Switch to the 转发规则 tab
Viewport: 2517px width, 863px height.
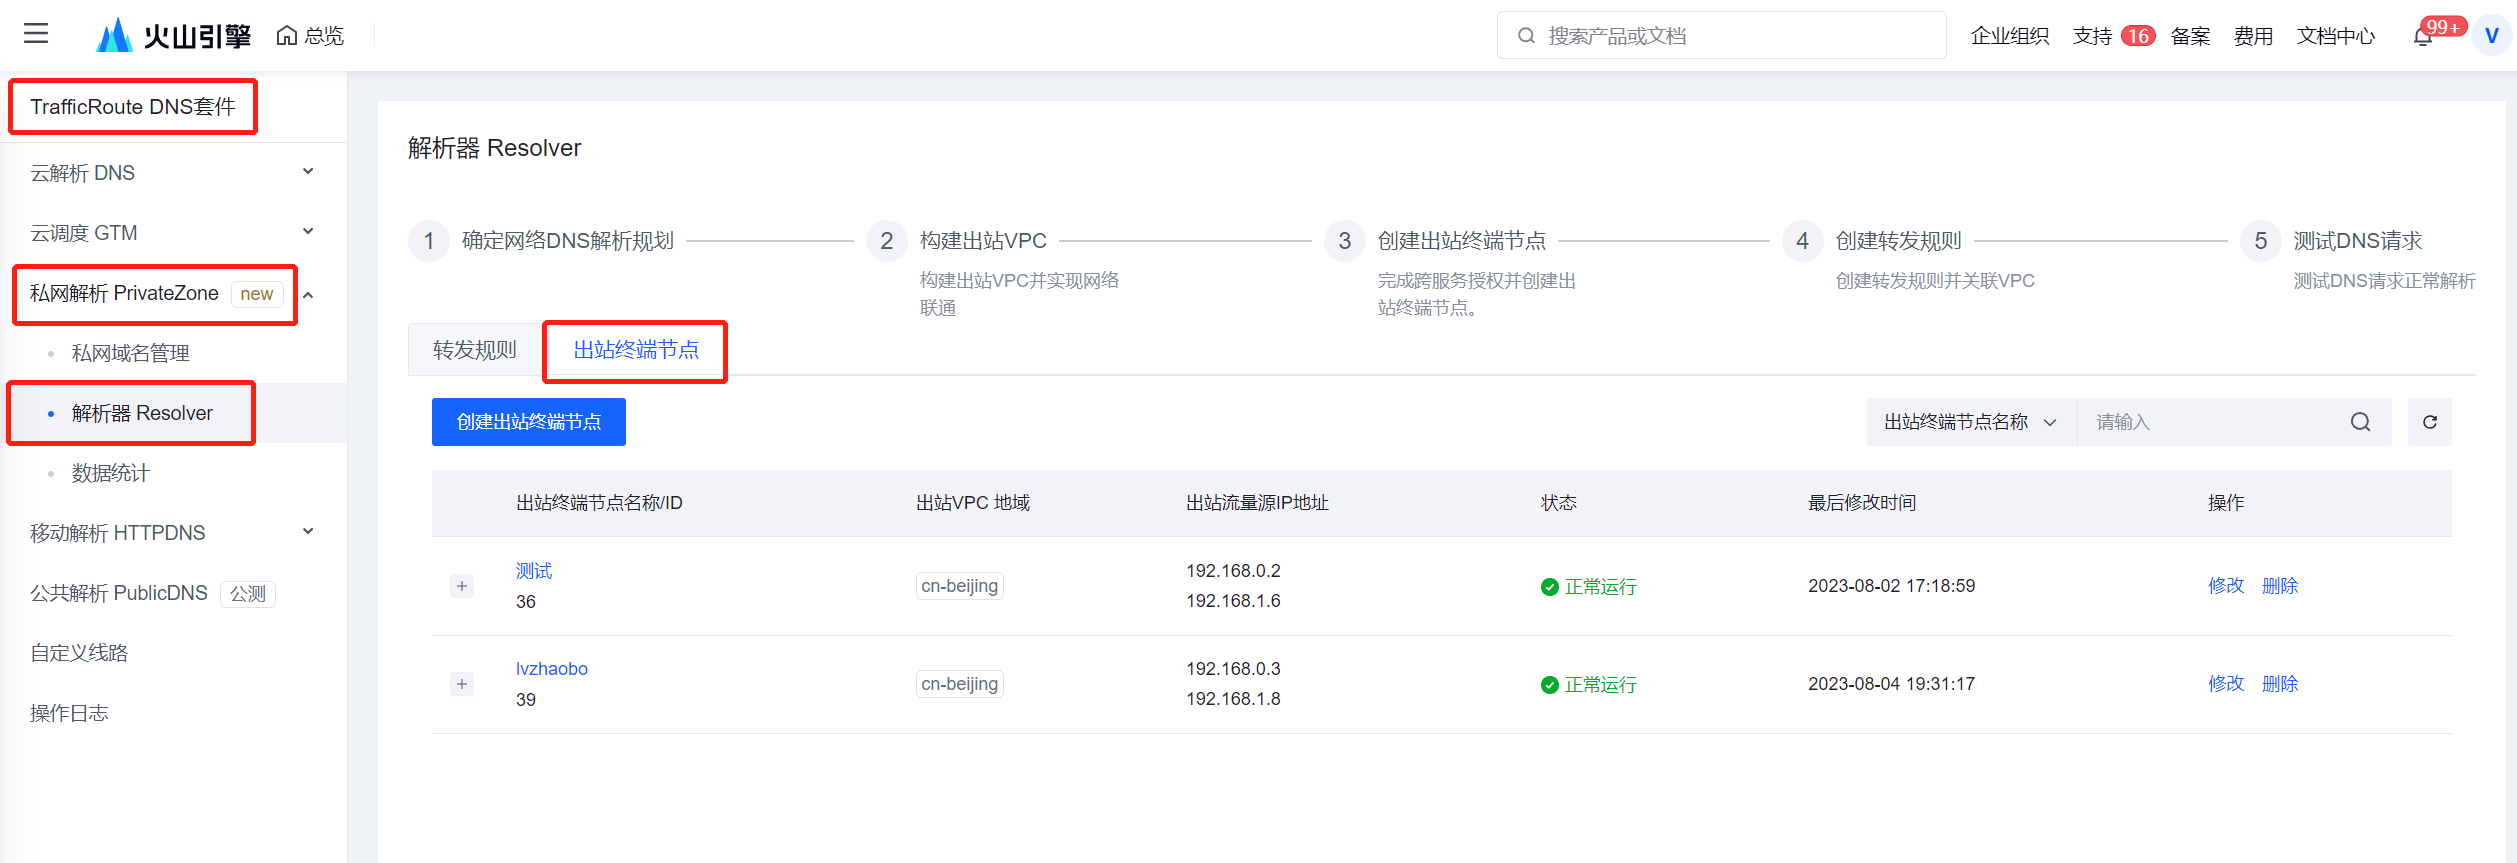475,350
